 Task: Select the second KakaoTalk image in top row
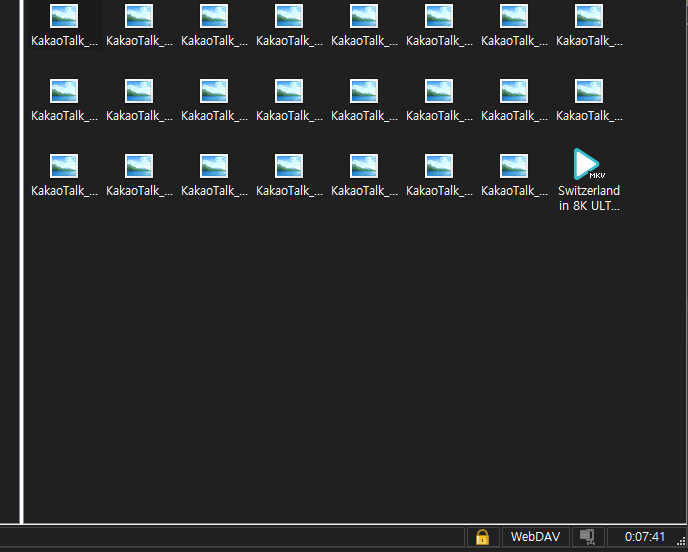coord(139,17)
